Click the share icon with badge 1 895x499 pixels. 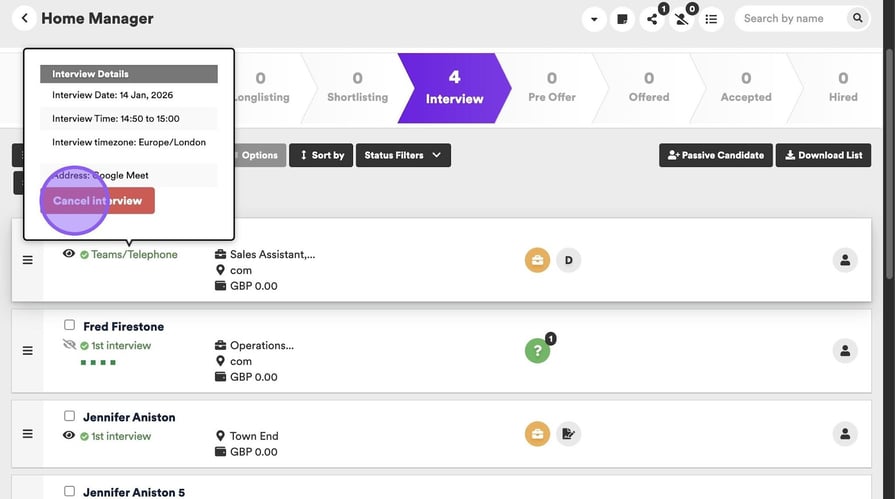[x=652, y=18]
